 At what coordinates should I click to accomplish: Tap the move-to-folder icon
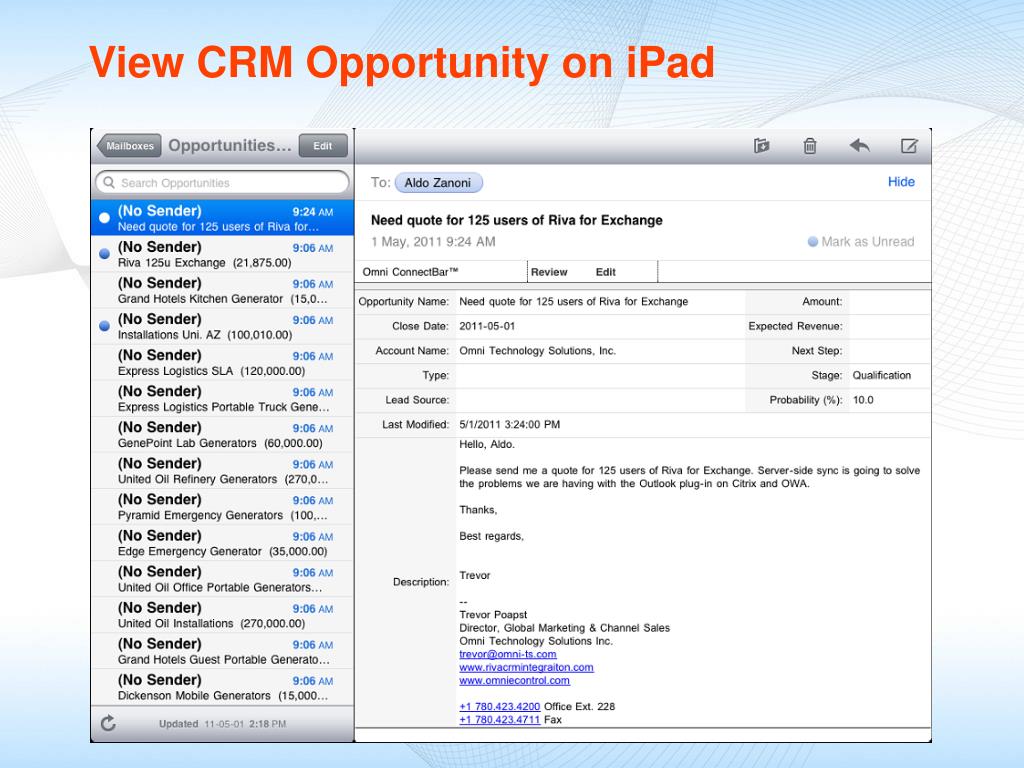coord(761,146)
